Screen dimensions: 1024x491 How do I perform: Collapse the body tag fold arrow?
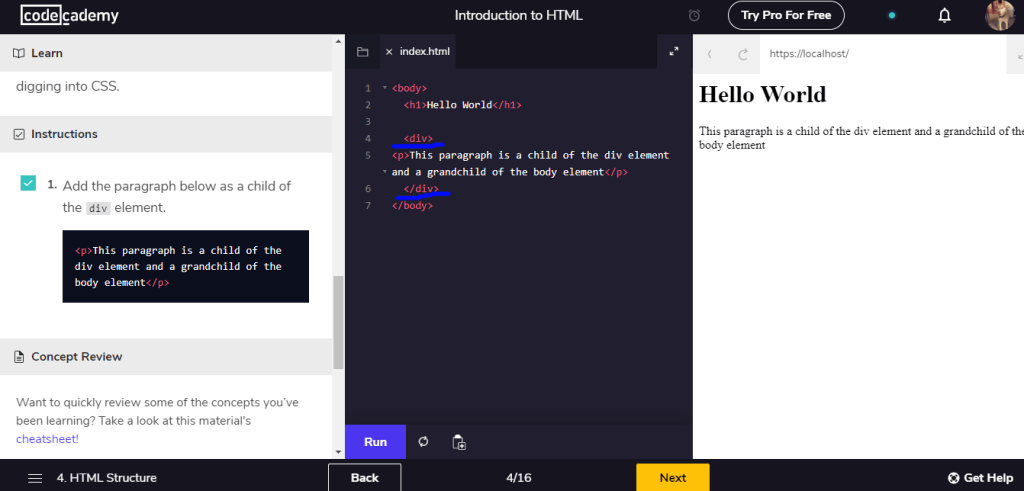point(385,88)
